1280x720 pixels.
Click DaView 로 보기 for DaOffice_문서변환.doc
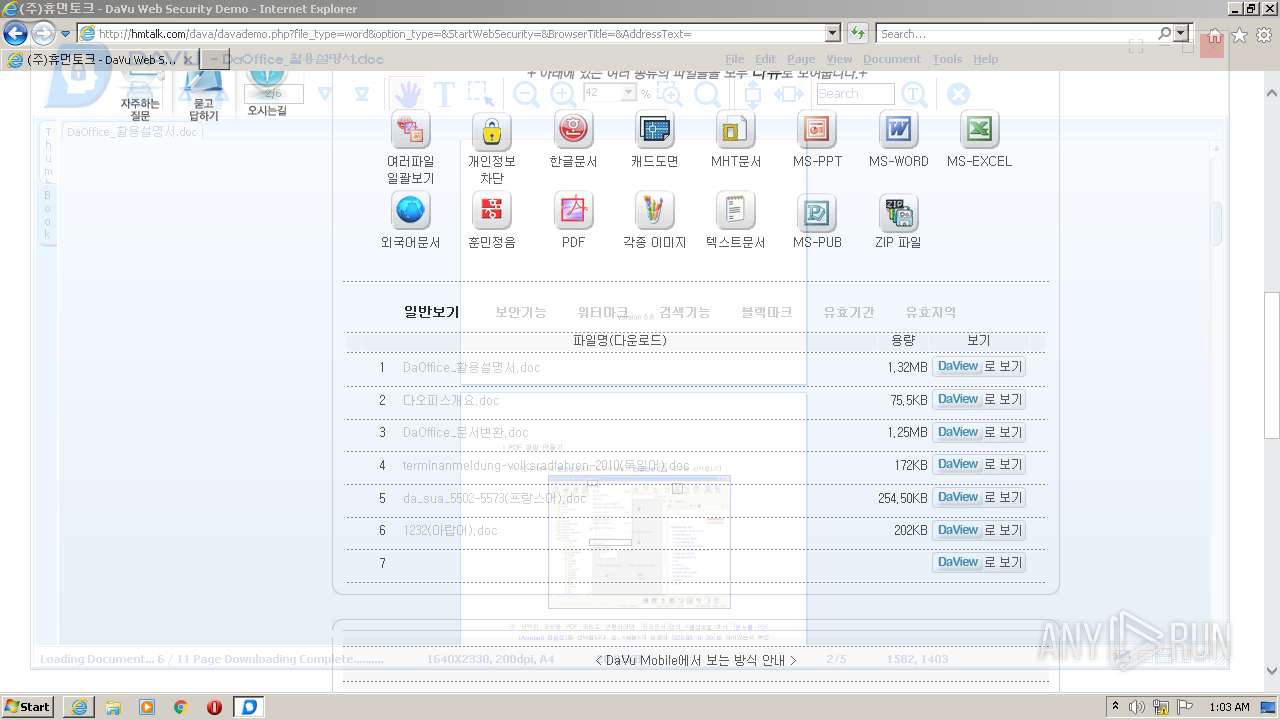[x=979, y=432]
